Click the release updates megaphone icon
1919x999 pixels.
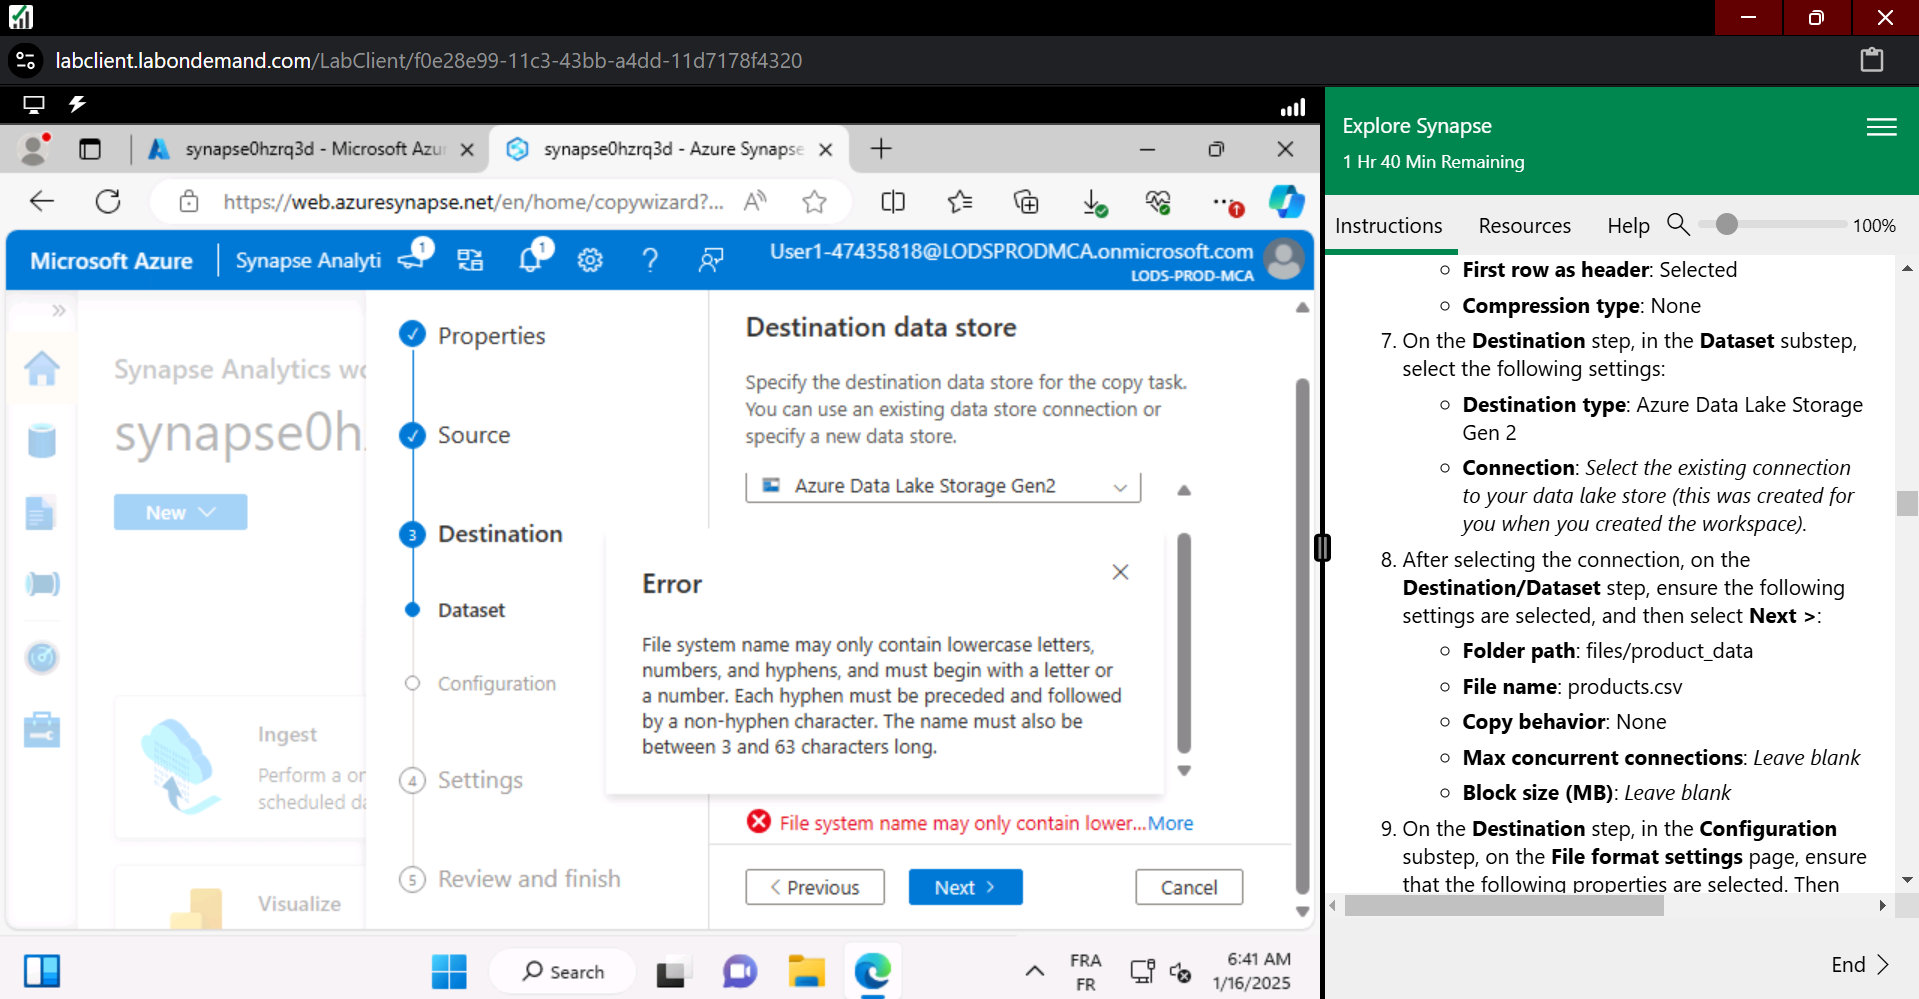[x=412, y=259]
